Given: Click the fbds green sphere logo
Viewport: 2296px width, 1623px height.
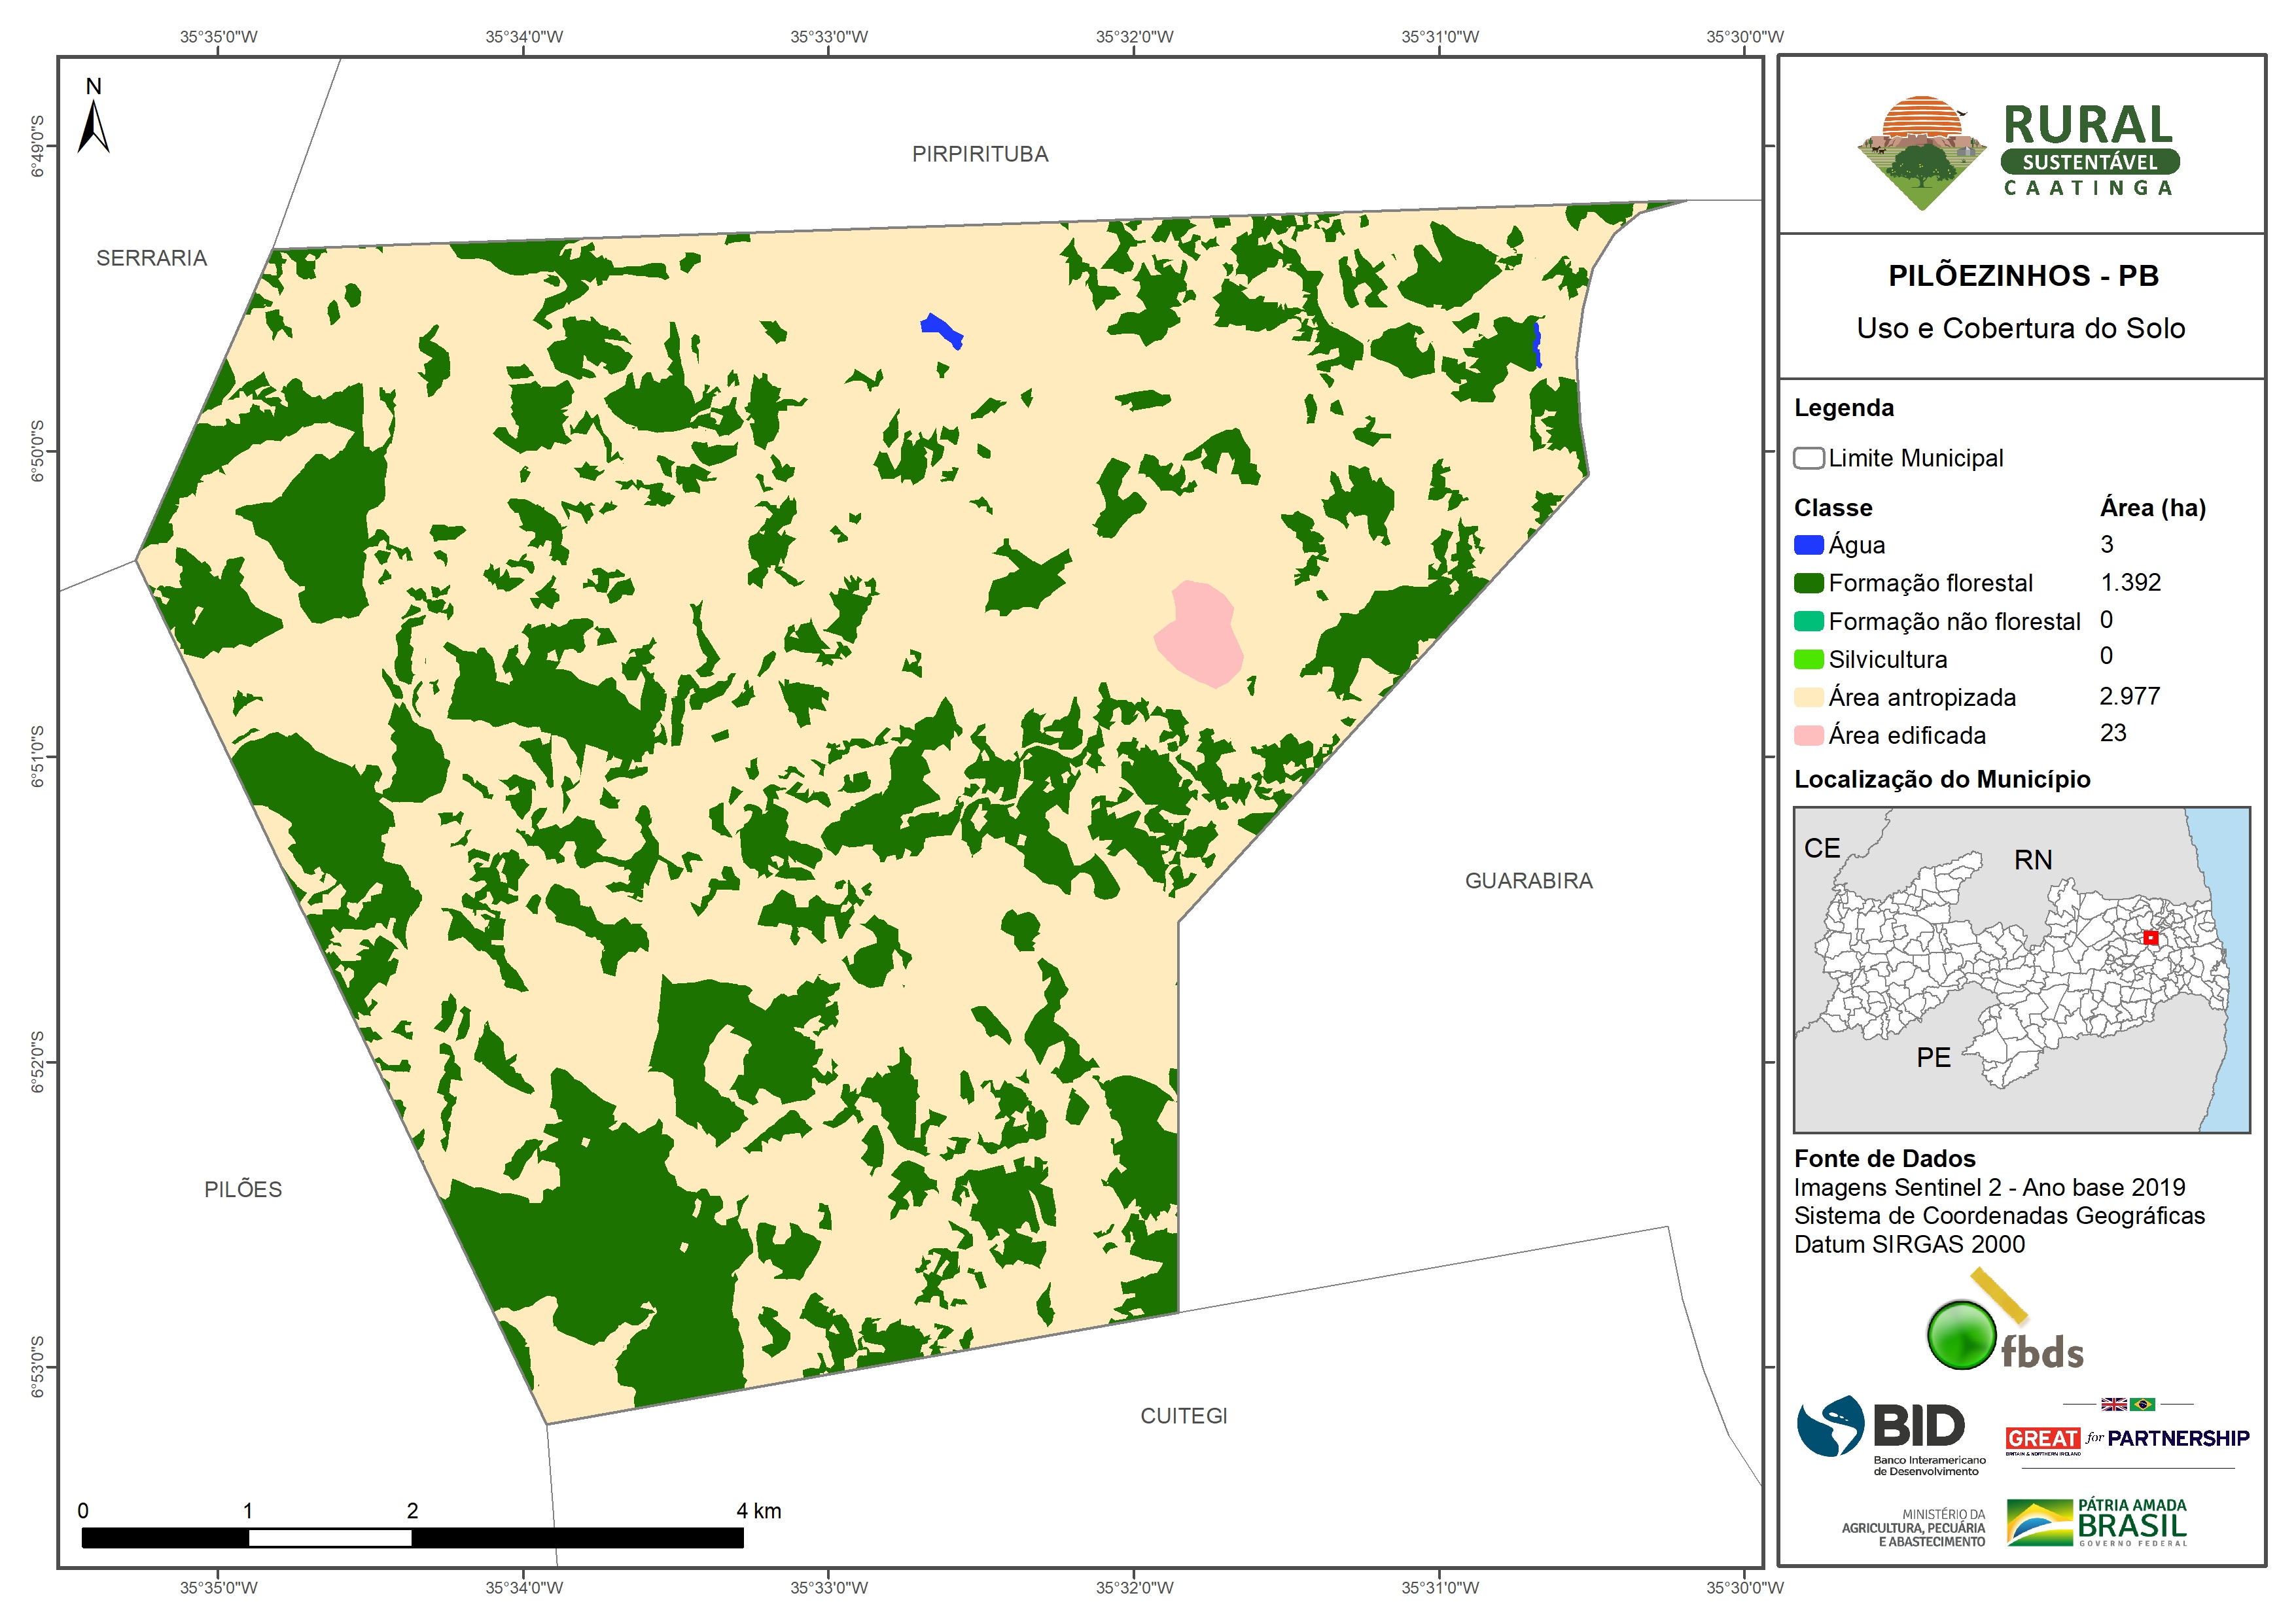Looking at the screenshot, I should click(x=1961, y=1335).
